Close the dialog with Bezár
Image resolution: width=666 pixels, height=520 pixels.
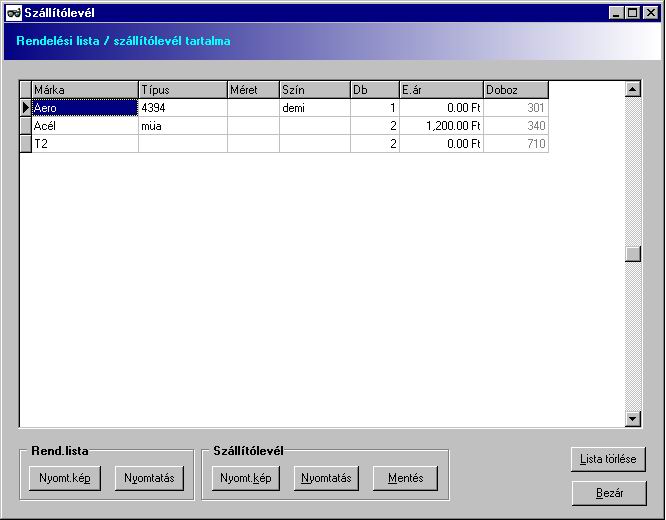tap(609, 493)
